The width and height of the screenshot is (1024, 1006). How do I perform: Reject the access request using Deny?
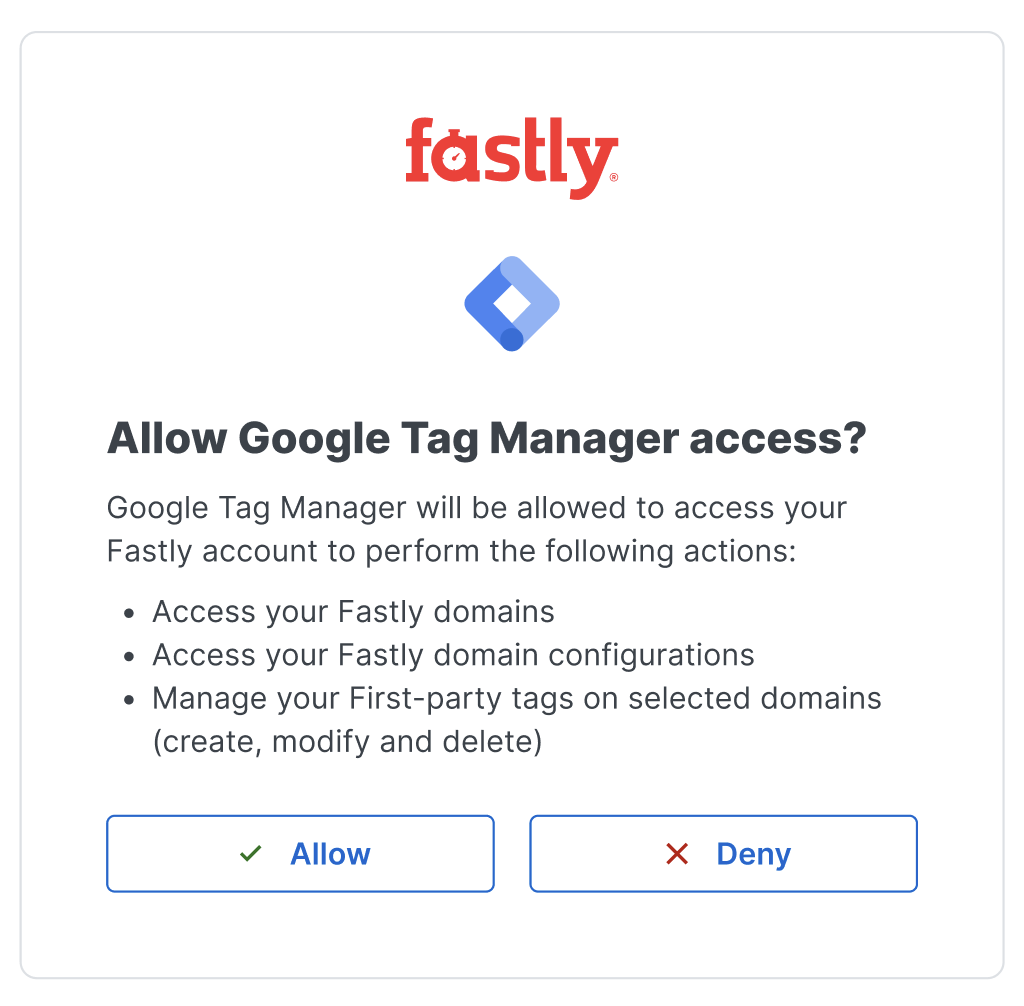tap(722, 854)
